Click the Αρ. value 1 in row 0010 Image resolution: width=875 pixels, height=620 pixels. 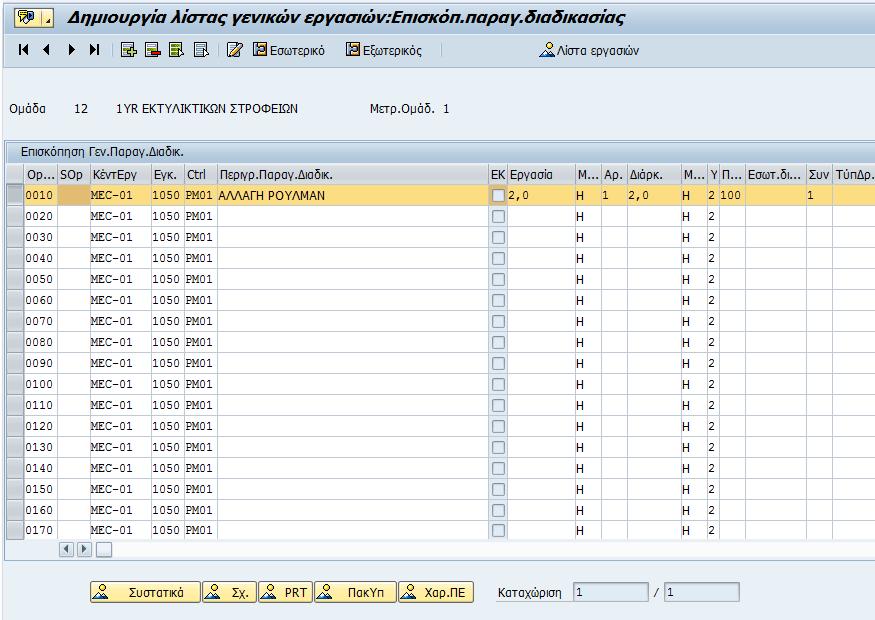(614, 195)
